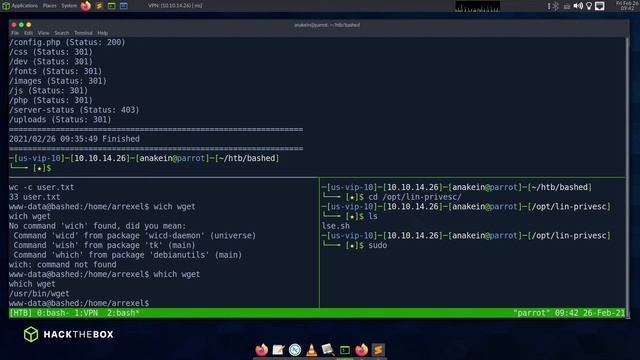Open the volume control speaker icon
Screen dimensions: 640x360
click(x=578, y=6)
